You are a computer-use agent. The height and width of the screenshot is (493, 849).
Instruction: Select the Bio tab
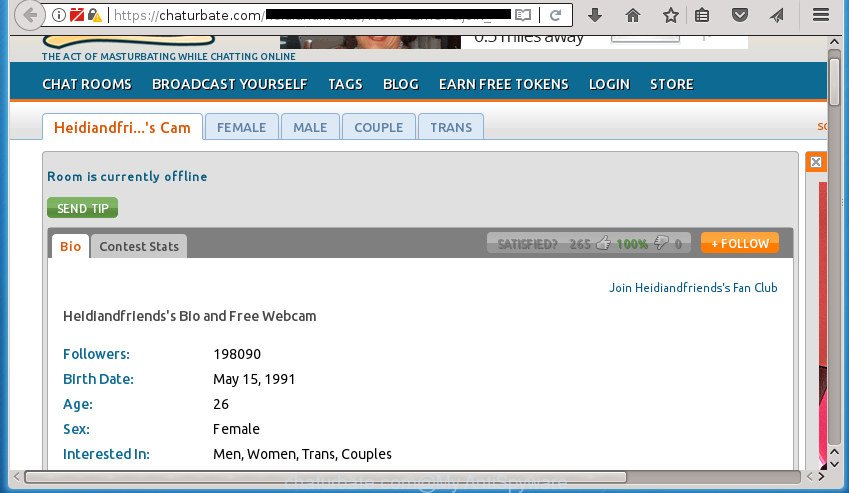coord(70,246)
